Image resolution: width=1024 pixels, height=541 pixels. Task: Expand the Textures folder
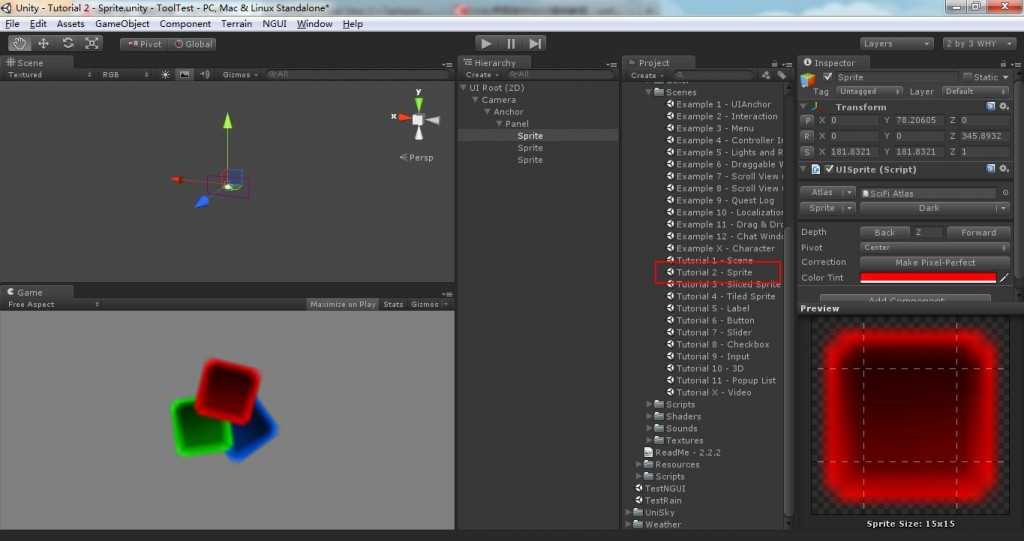pos(649,440)
